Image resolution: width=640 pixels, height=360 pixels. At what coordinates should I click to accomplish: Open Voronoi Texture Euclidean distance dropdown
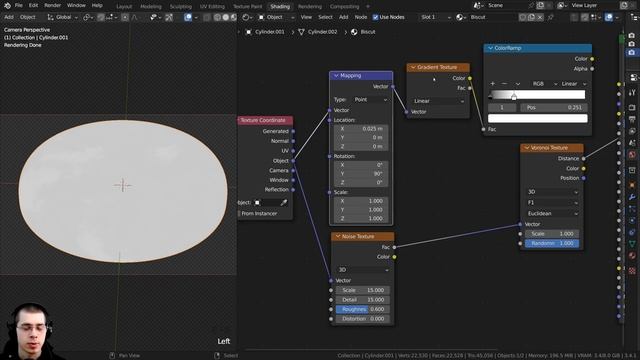pos(552,213)
